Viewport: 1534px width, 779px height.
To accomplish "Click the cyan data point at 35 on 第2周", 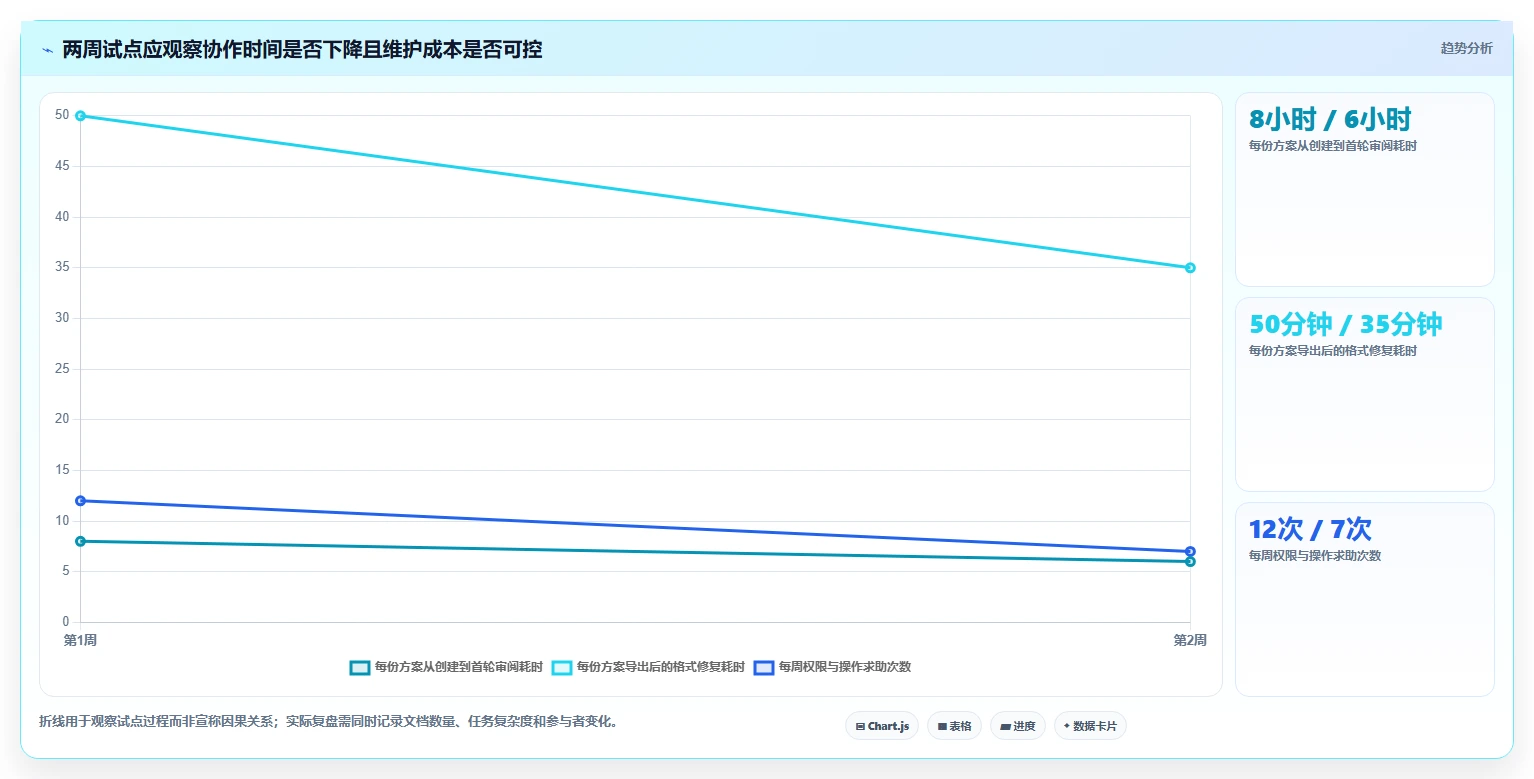I will tap(1190, 268).
